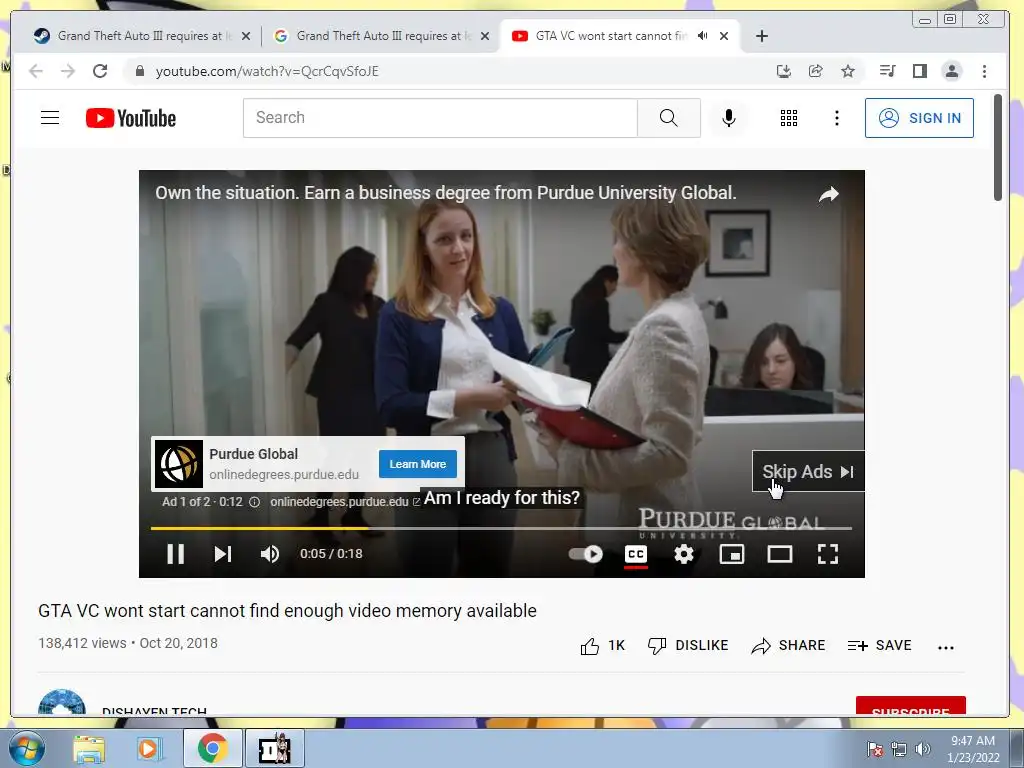Click the search magnifier button
The width and height of the screenshot is (1024, 768).
669,118
